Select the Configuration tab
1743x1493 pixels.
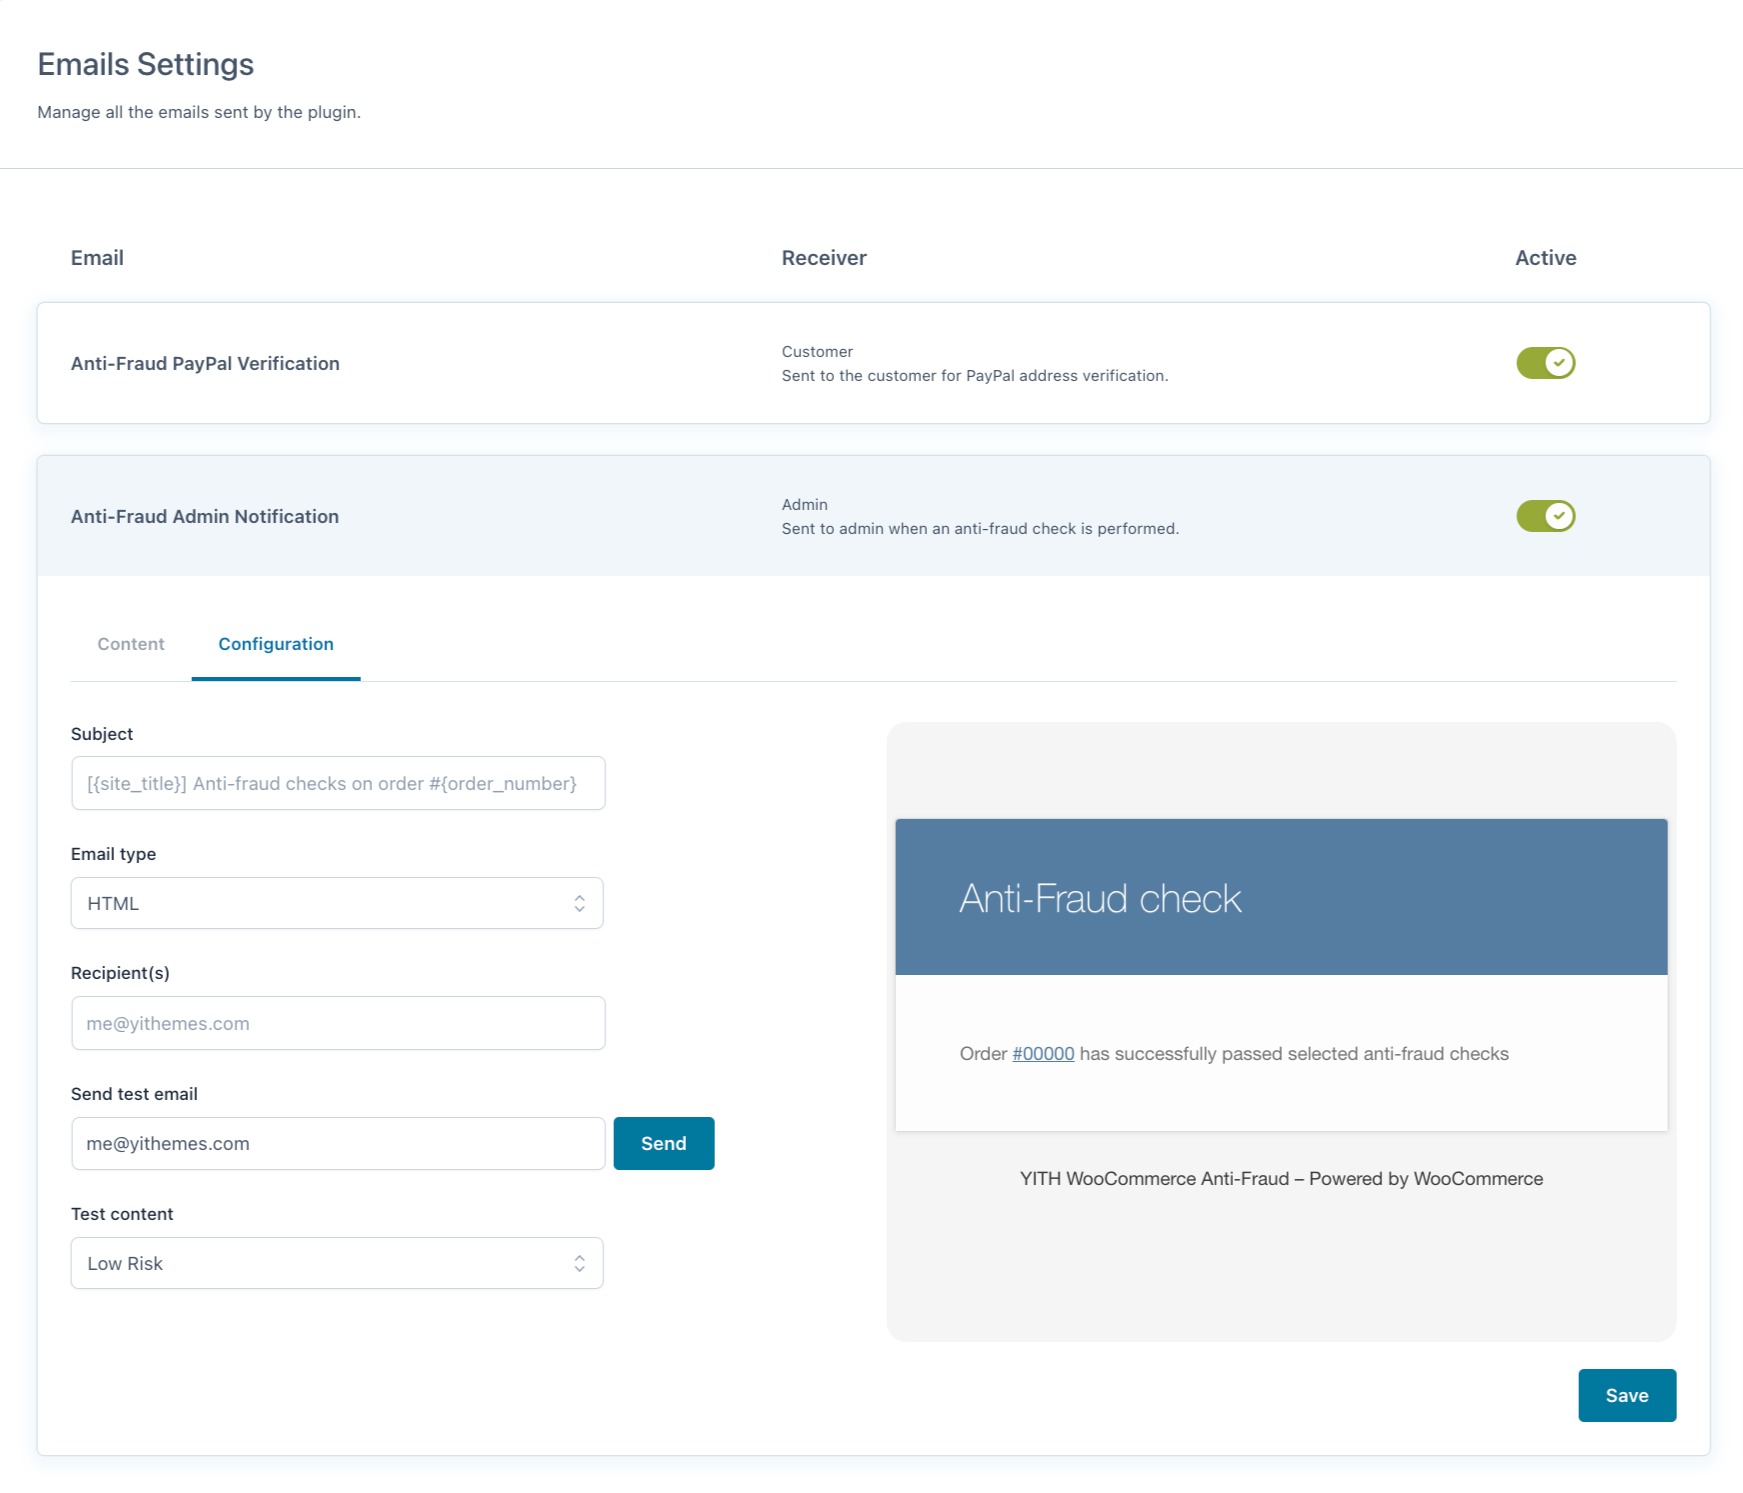[x=276, y=644]
